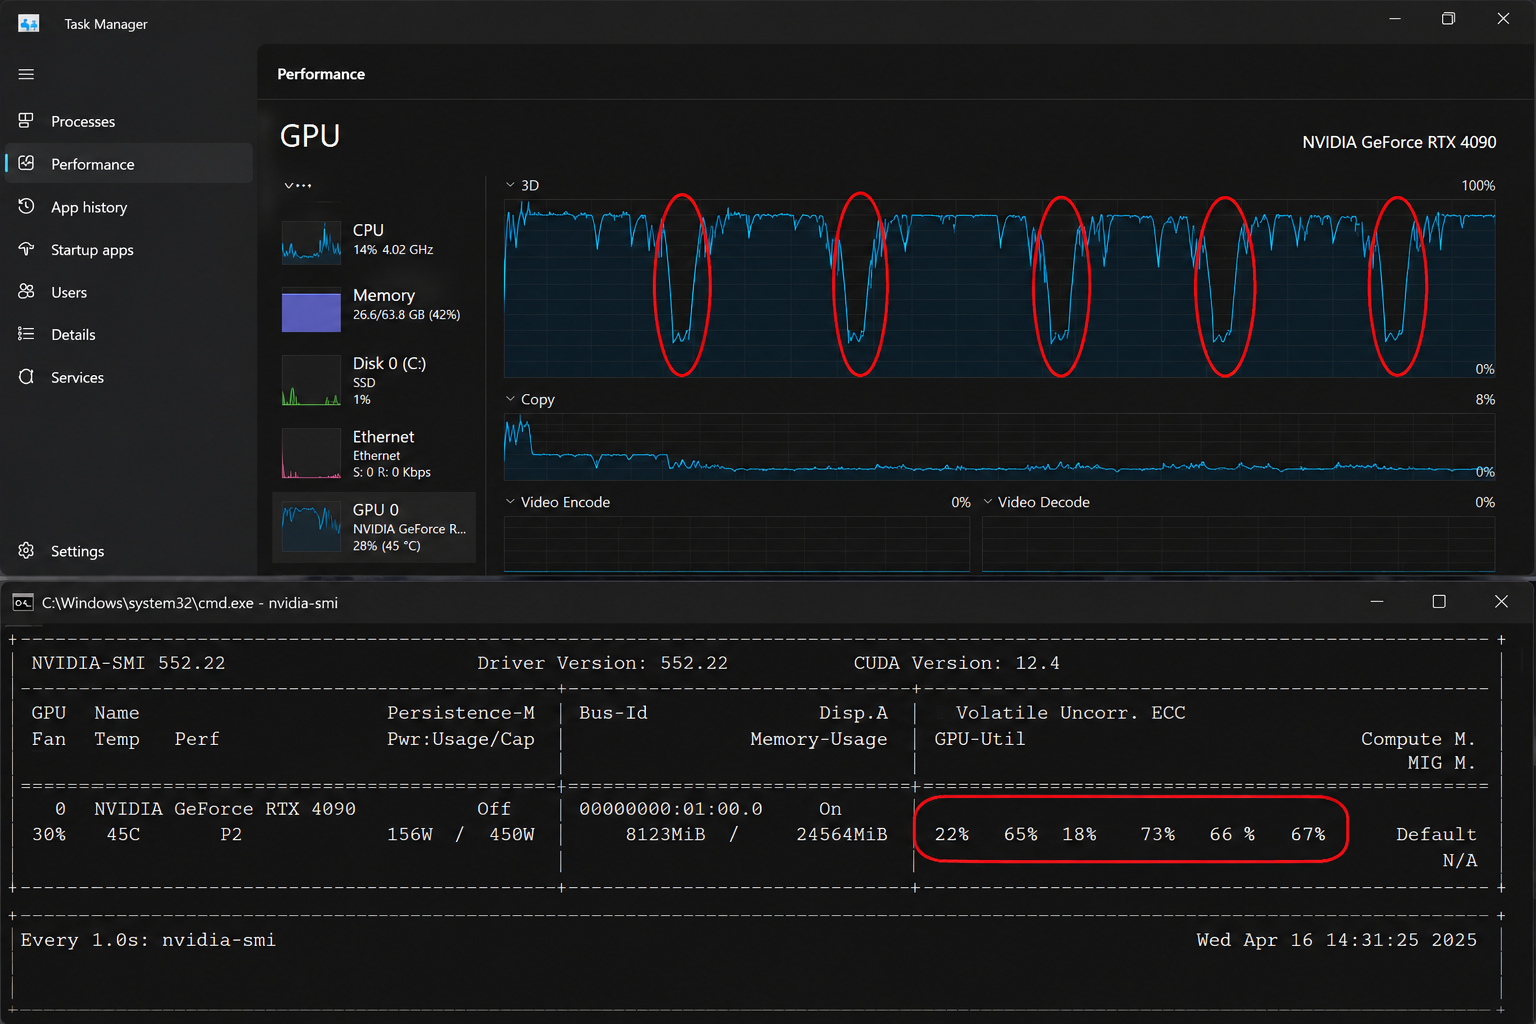Screen dimensions: 1536x1024
Task: Select the Ethernet thumbnail graph
Action: (x=311, y=453)
